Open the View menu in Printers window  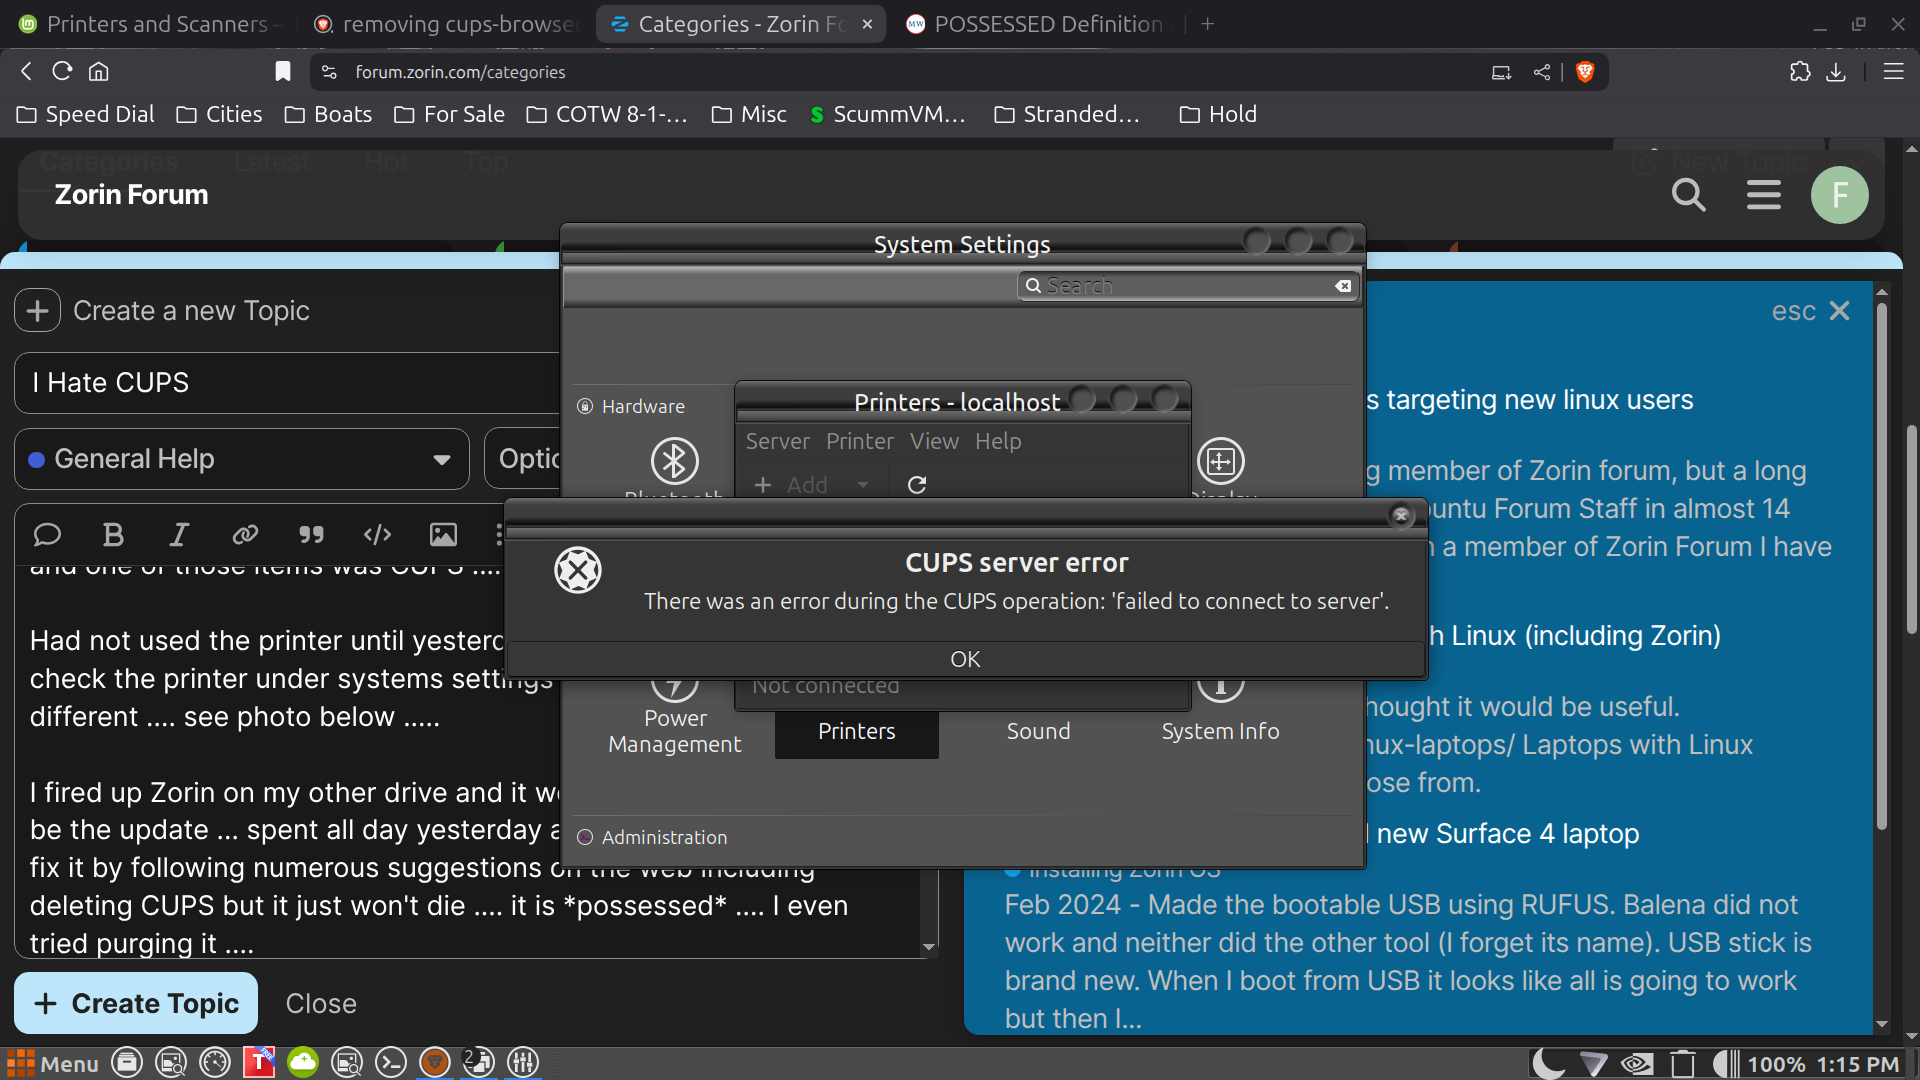[933, 441]
